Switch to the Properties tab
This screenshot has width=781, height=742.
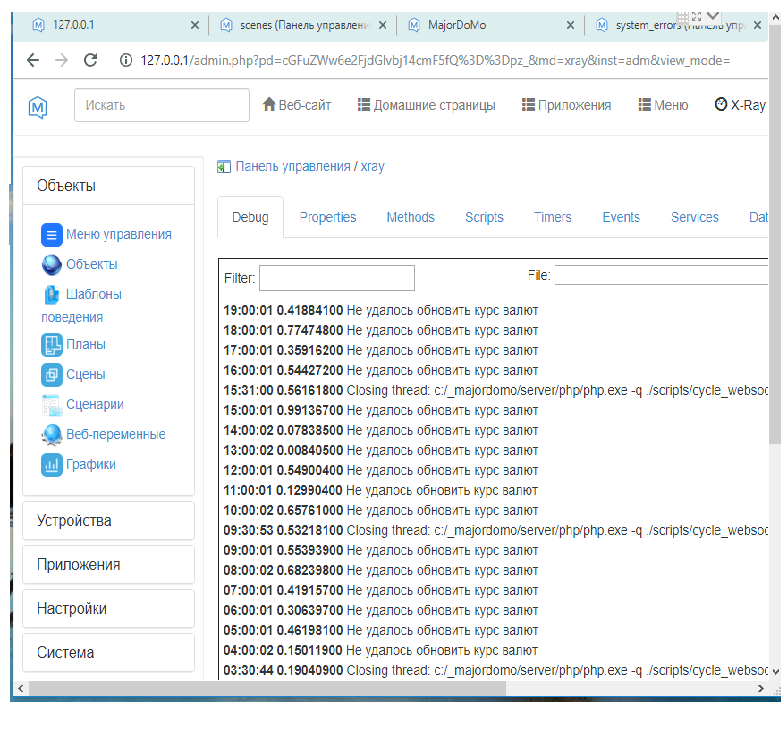pos(327,217)
